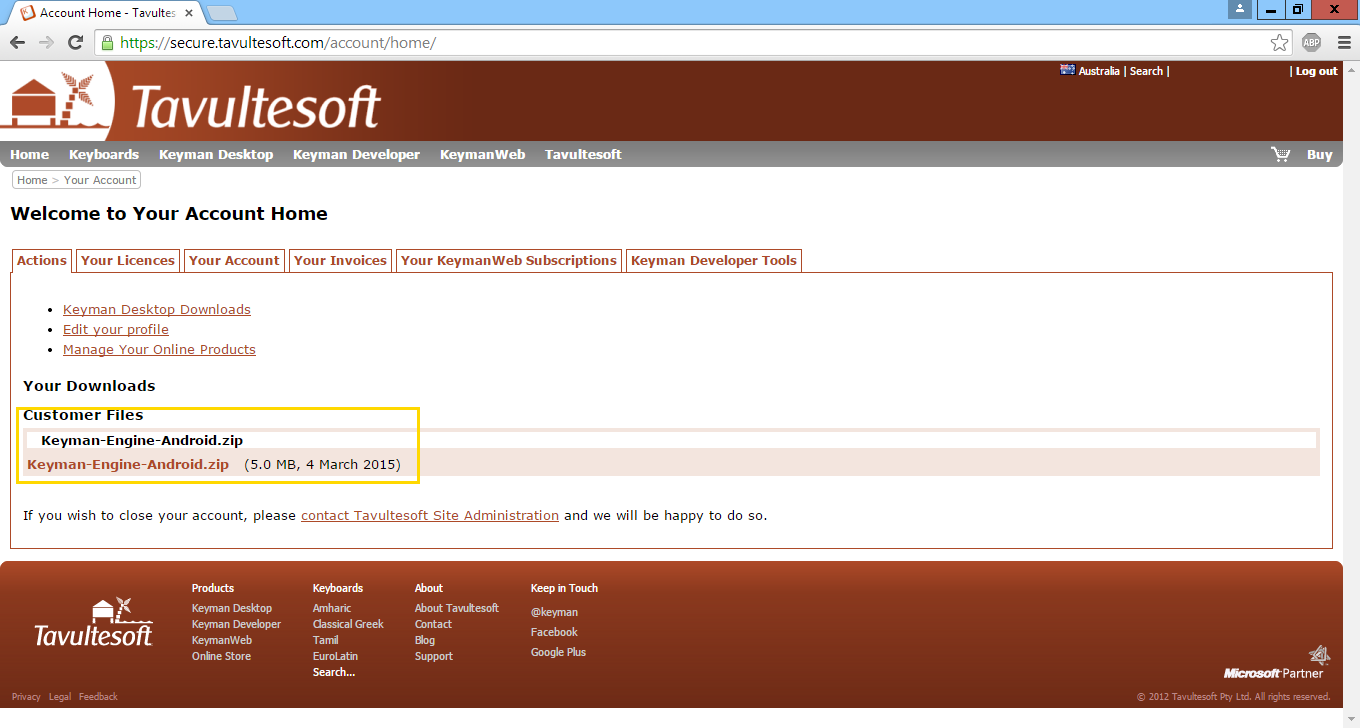The image size is (1360, 728).
Task: Click the Microsoft Partner badge
Action: point(1277,663)
